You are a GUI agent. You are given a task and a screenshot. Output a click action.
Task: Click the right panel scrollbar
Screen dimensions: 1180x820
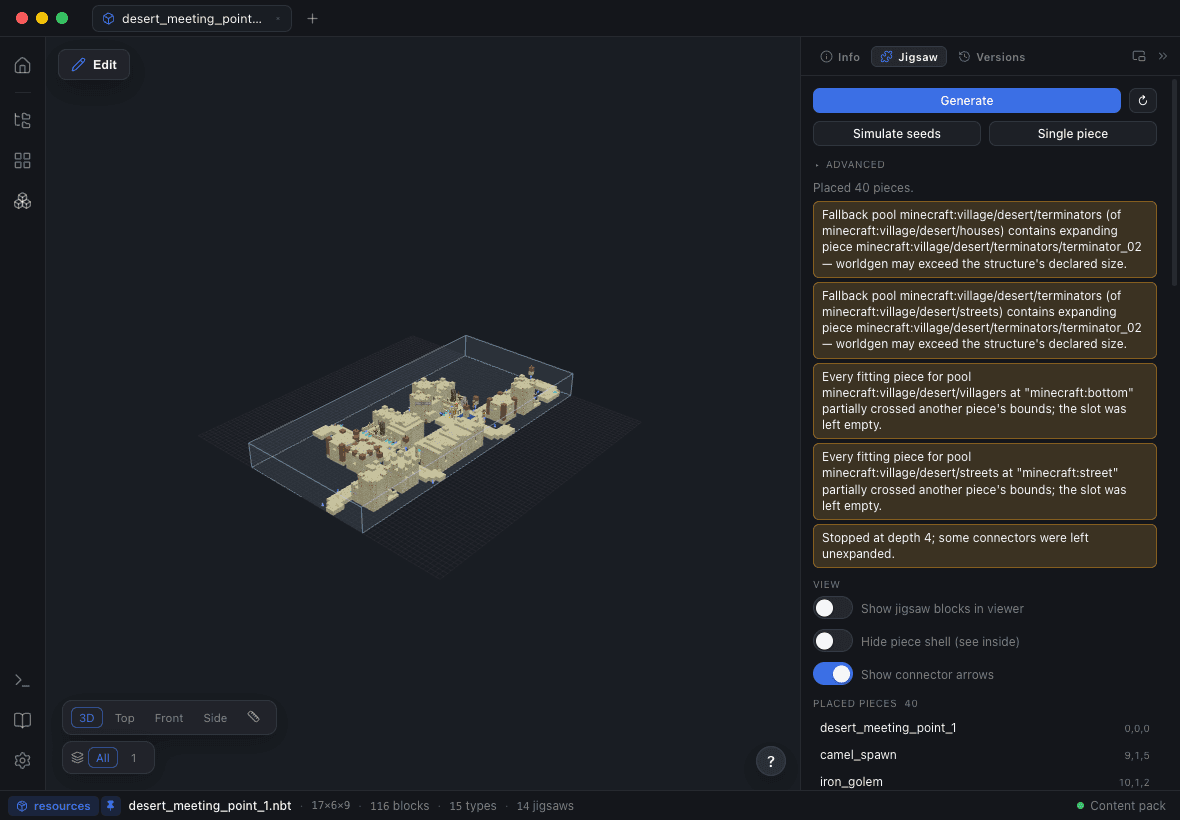(x=1174, y=183)
